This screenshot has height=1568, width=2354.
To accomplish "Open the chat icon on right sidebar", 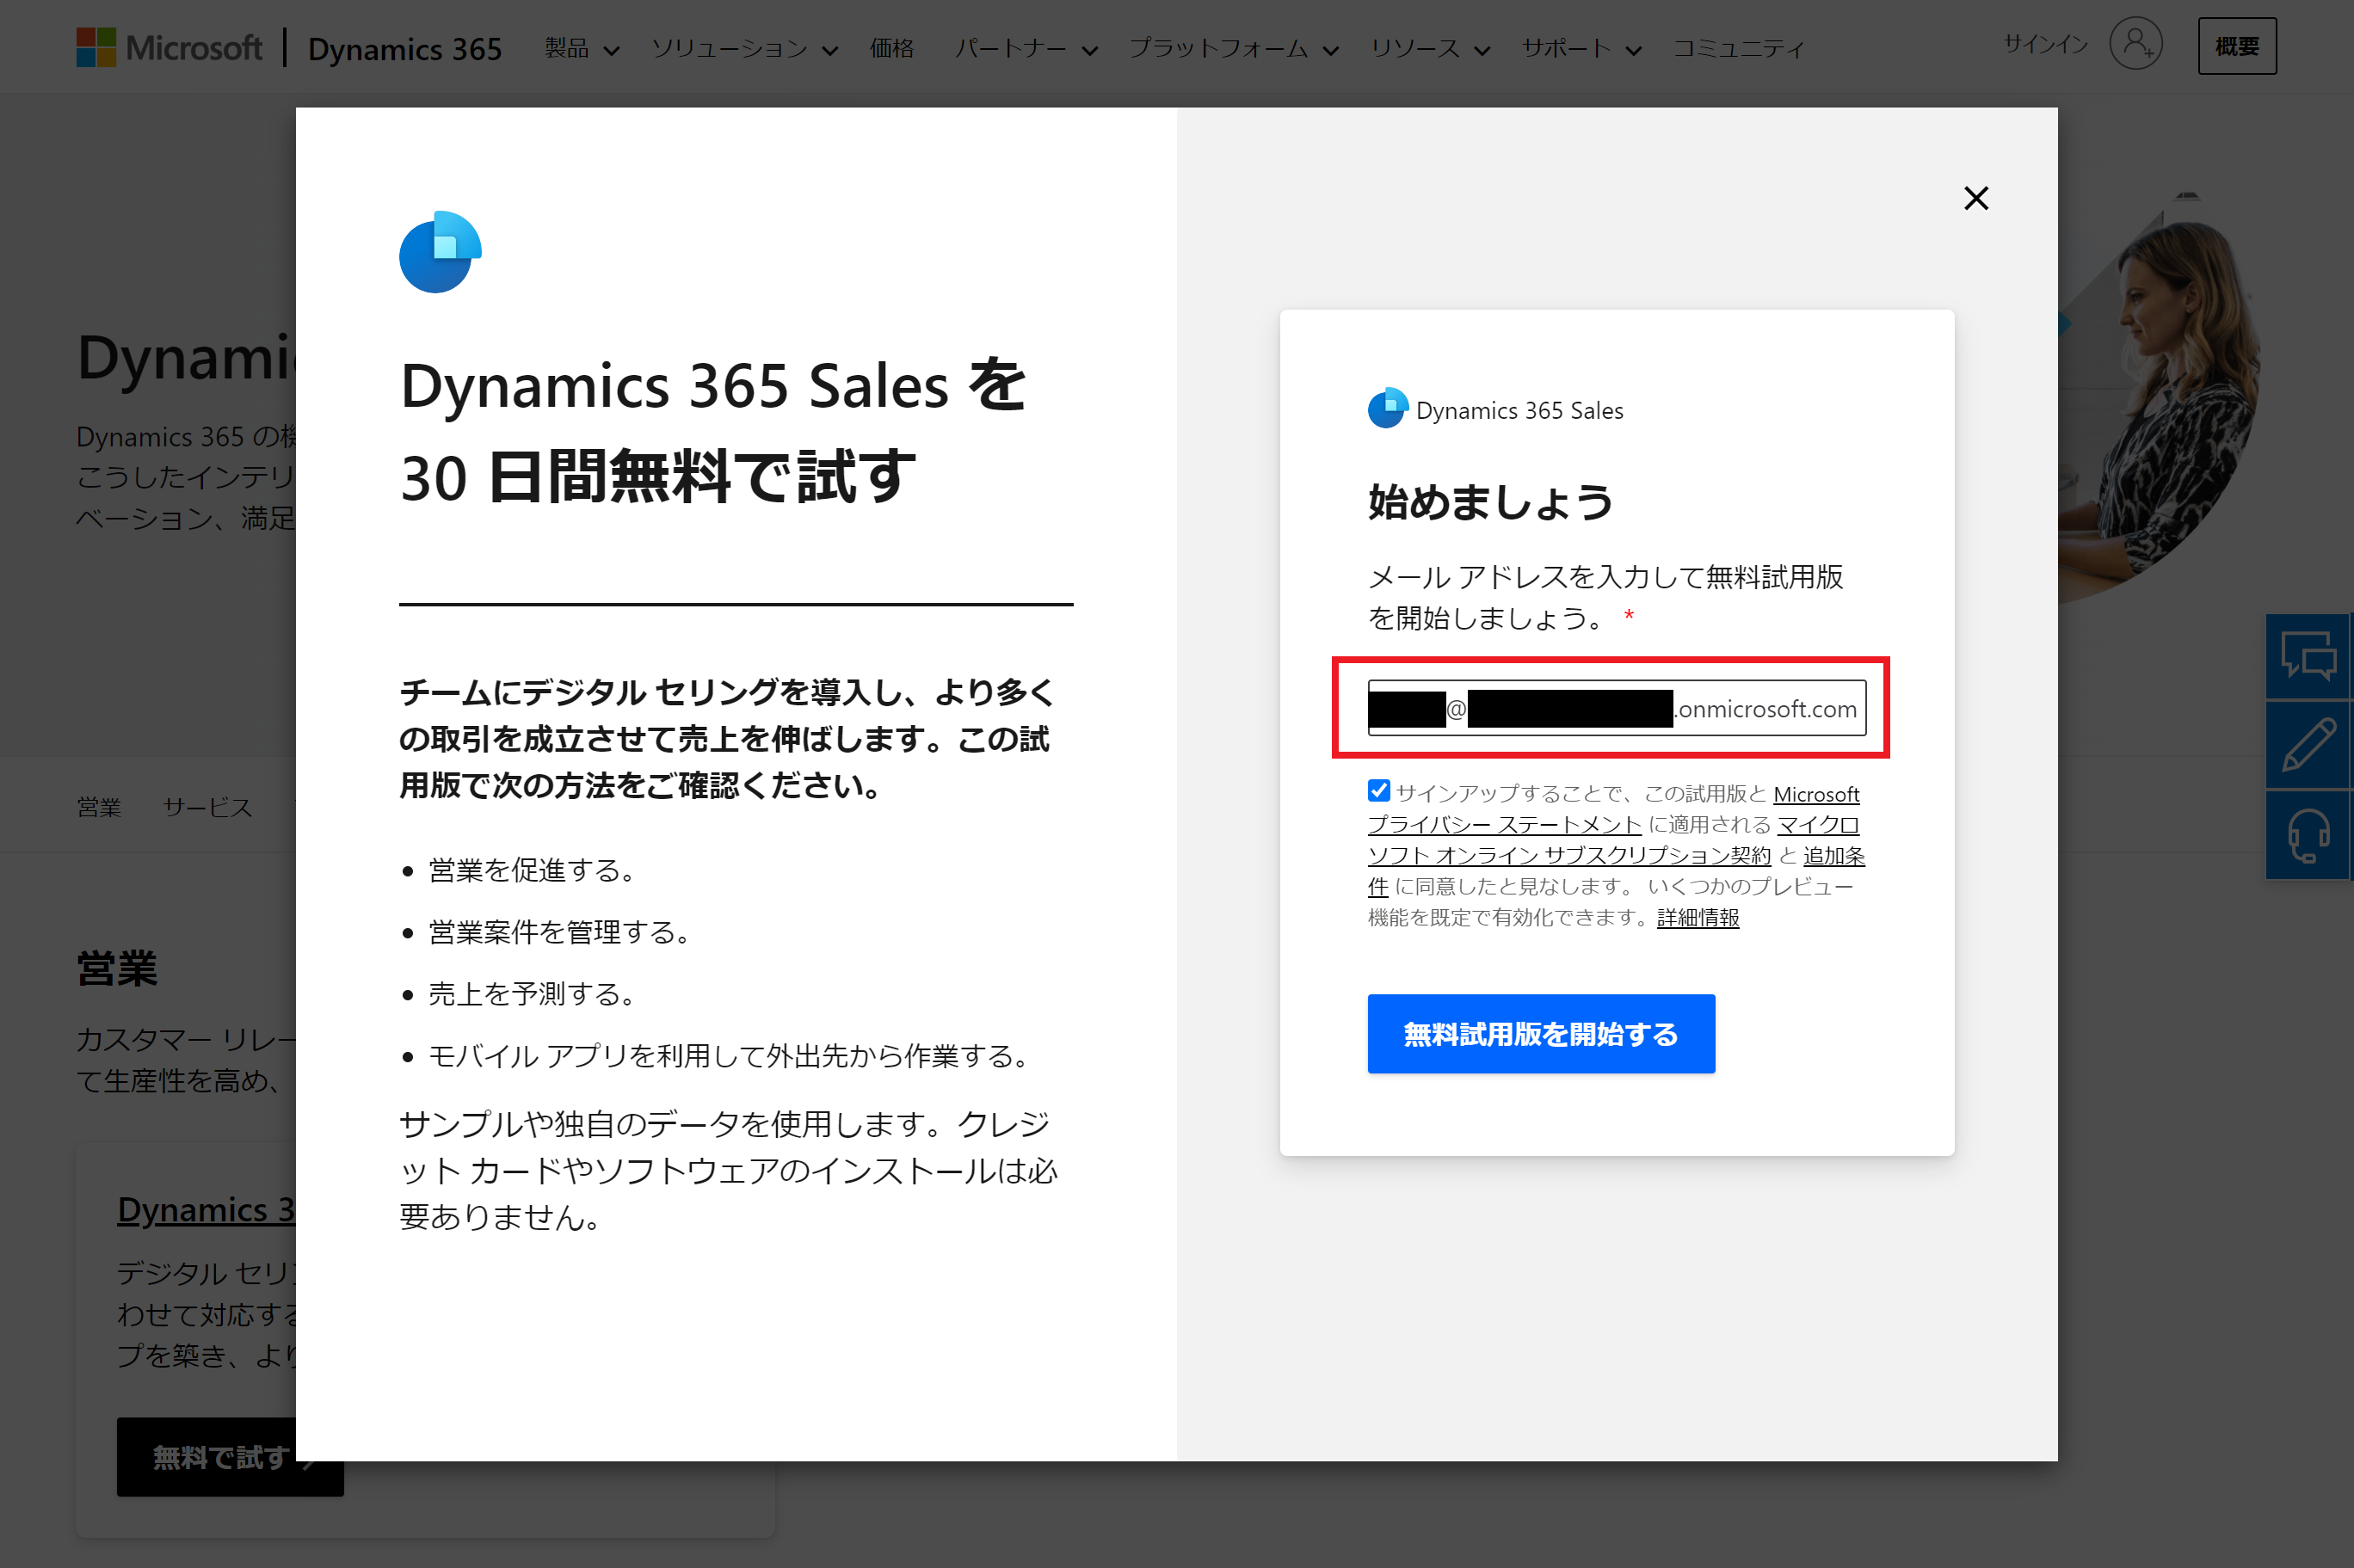I will click(2308, 657).
